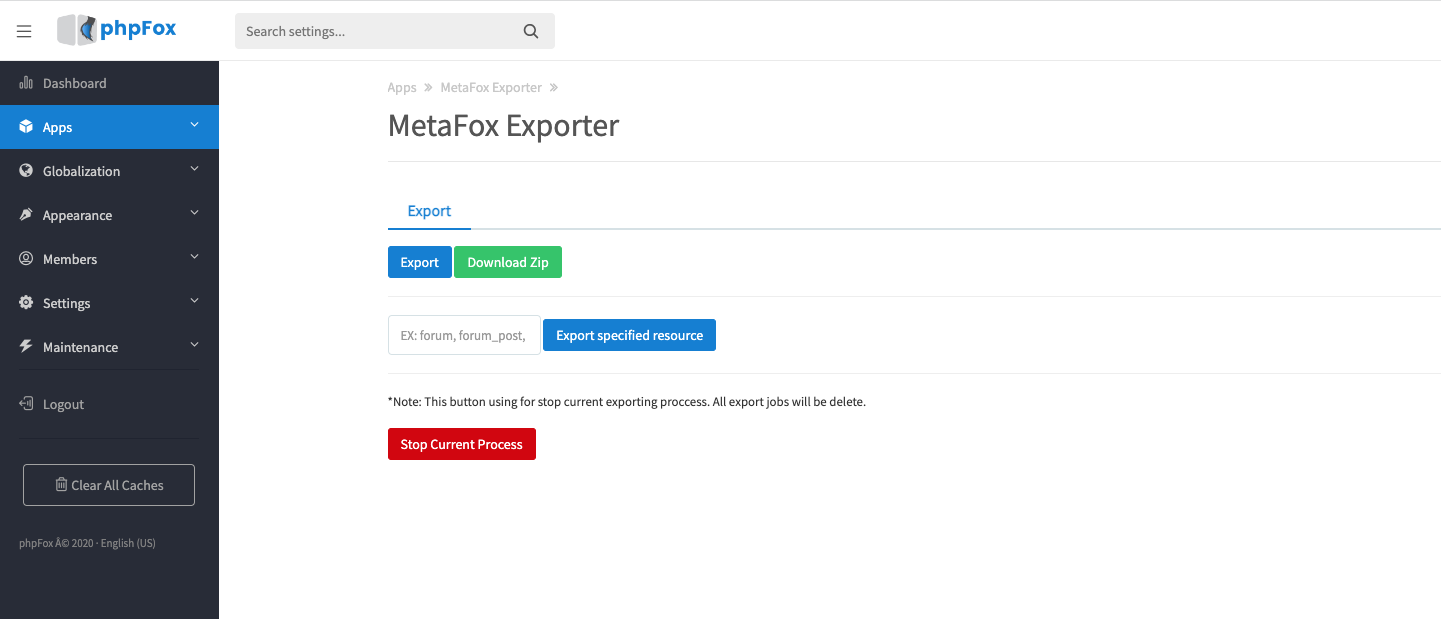This screenshot has width=1441, height=619.
Task: Switch to the Export tab
Action: coord(429,211)
